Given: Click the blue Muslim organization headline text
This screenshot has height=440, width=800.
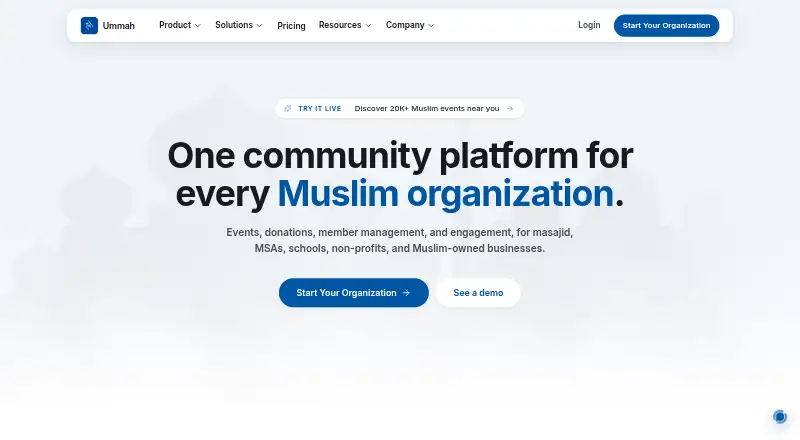Looking at the screenshot, I should (x=445, y=193).
